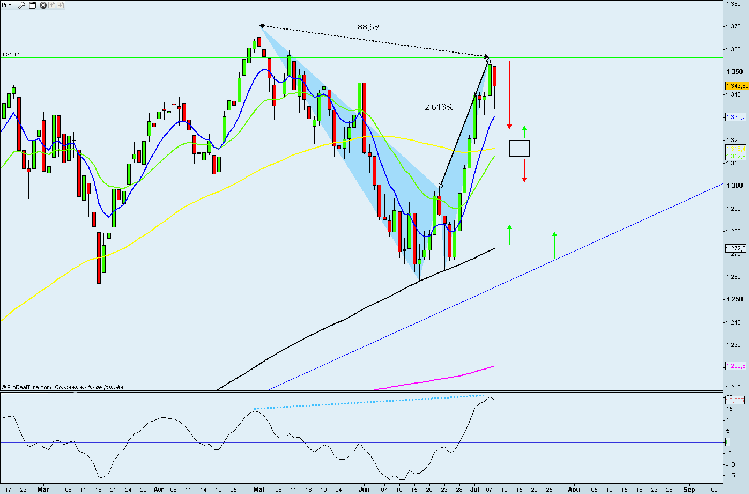749x494 pixels.
Task: Click the "1 350" price axis label
Action: pos(734,72)
